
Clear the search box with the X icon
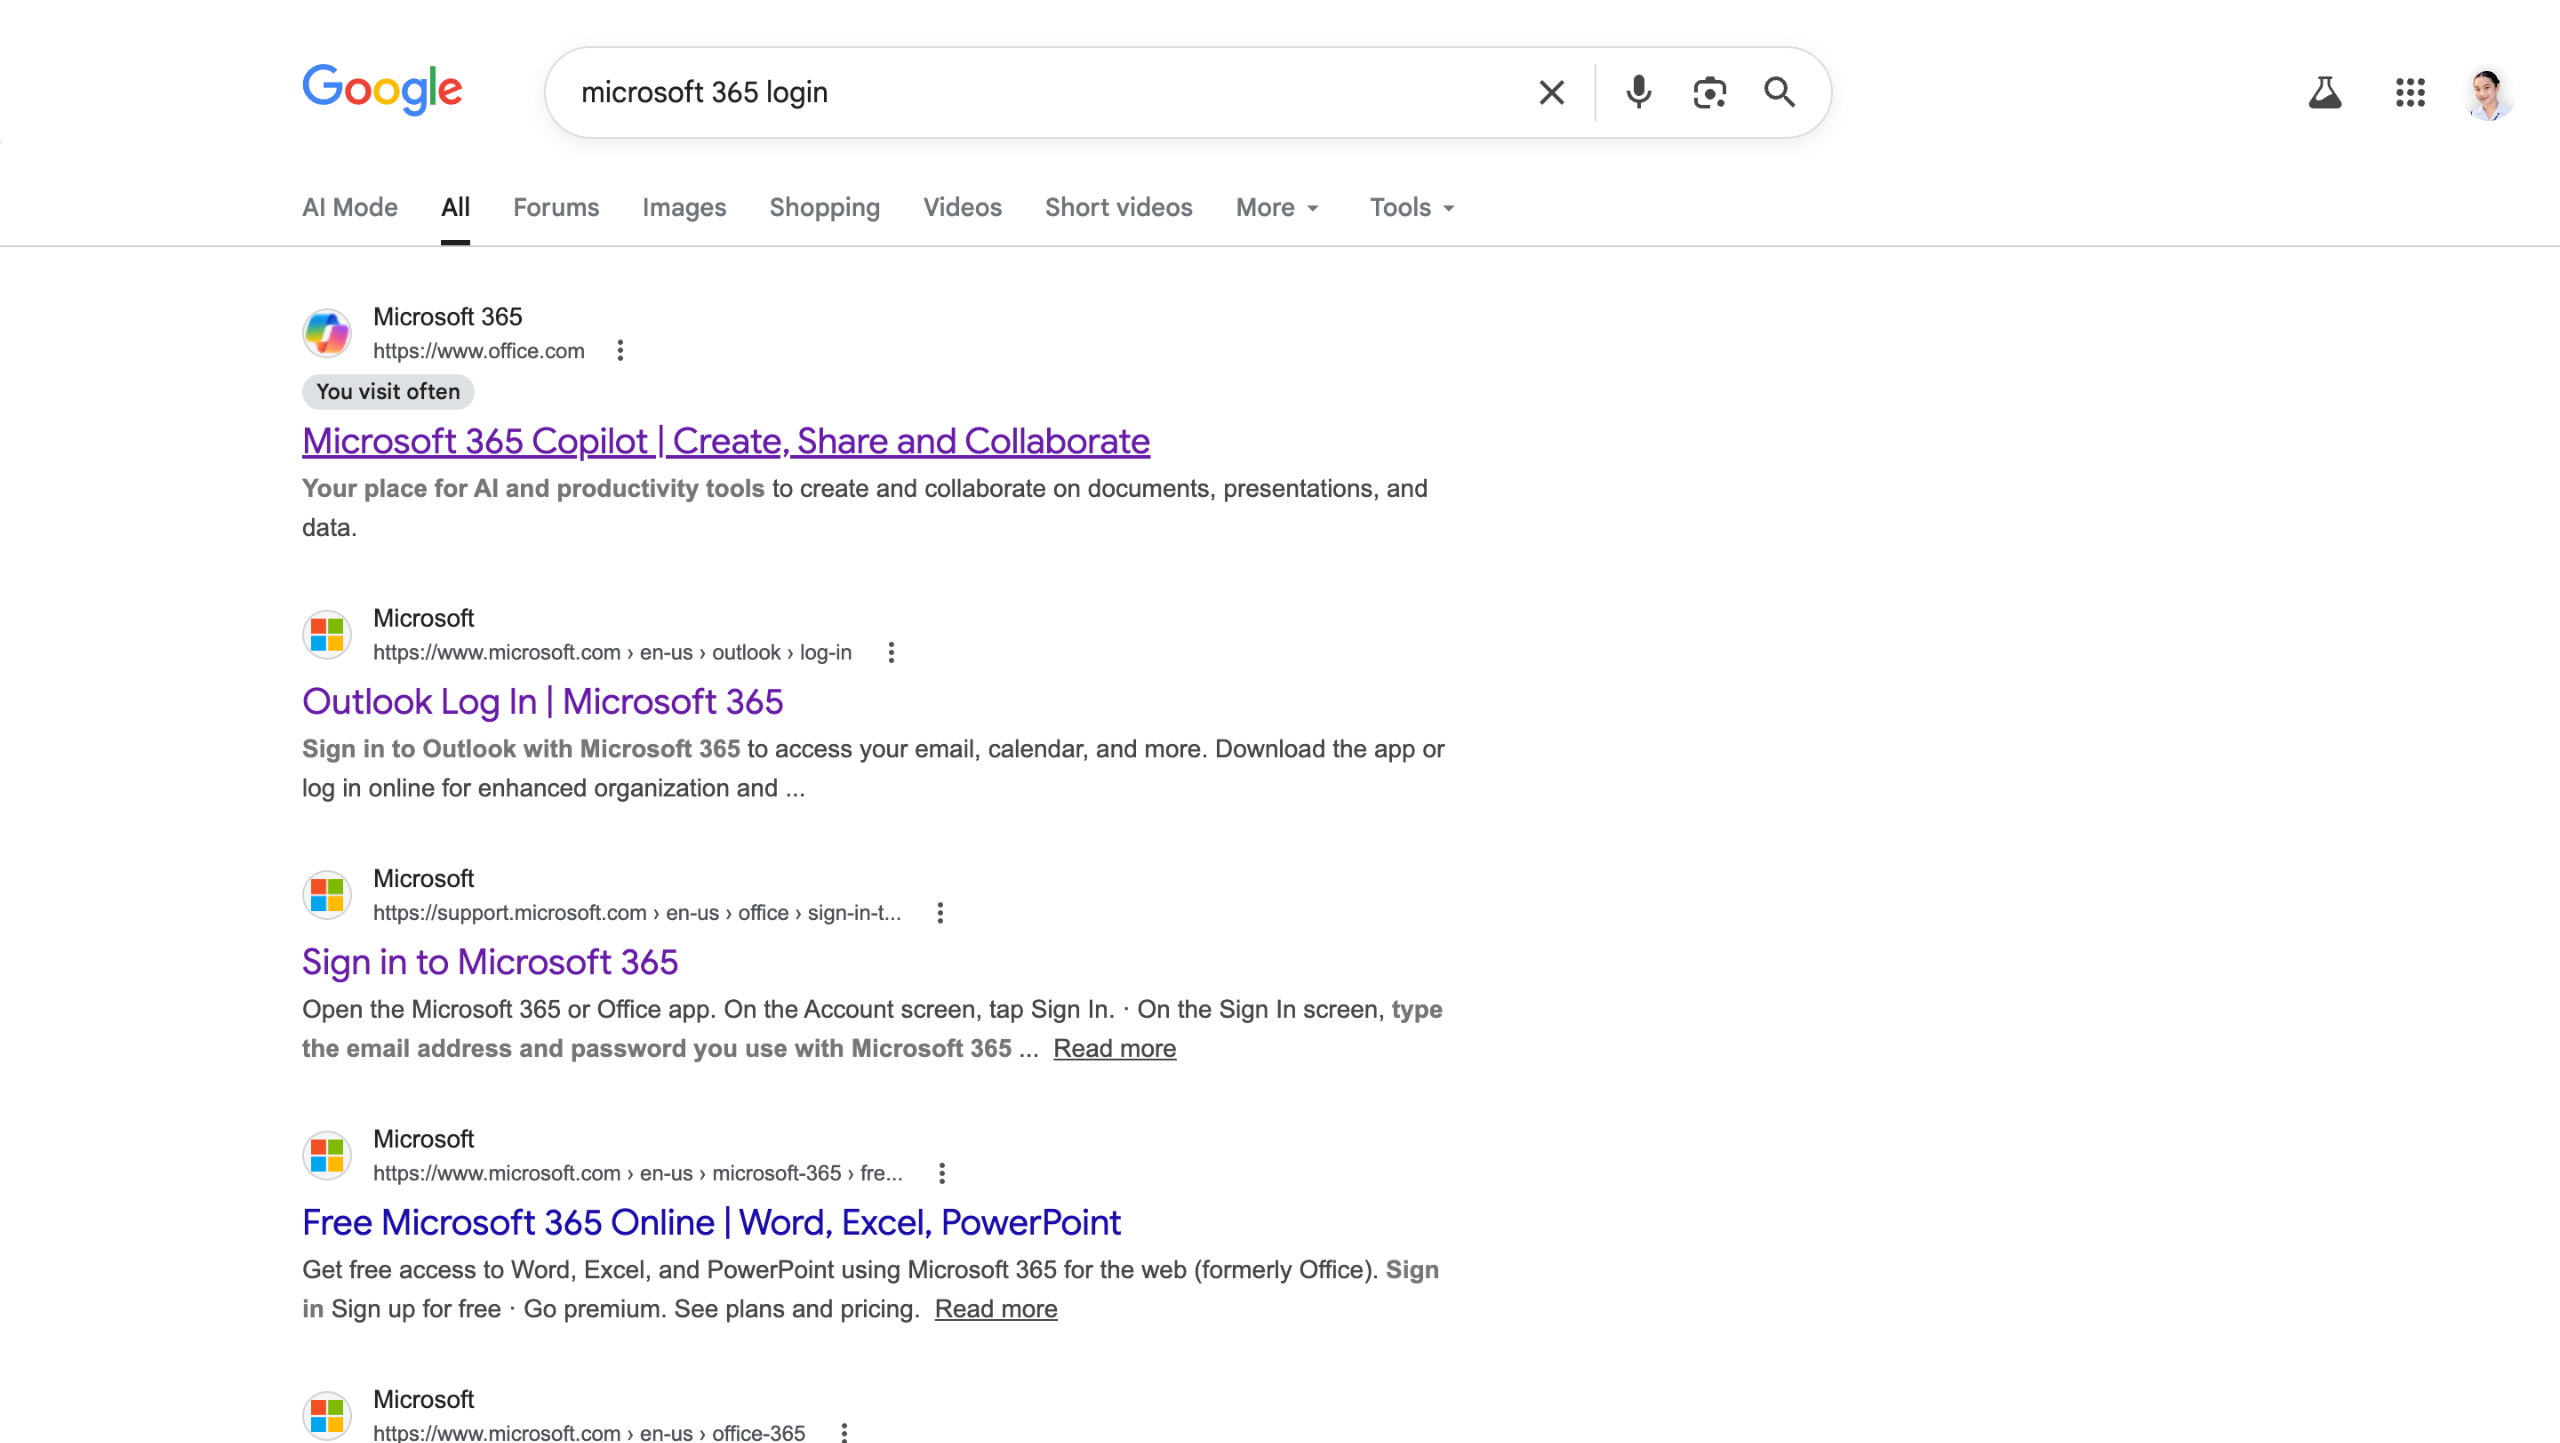point(1551,93)
